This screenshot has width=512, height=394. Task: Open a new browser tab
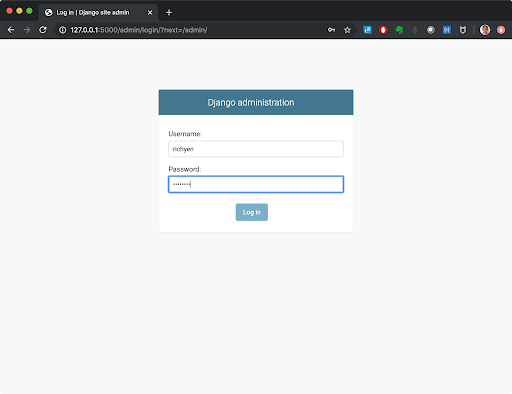click(x=169, y=12)
